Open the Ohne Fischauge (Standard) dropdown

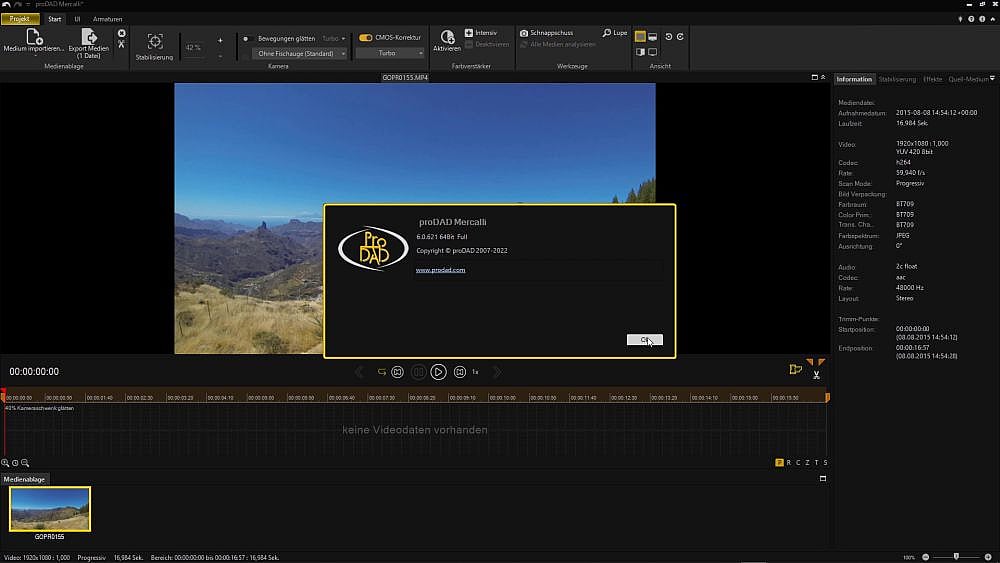[x=301, y=53]
